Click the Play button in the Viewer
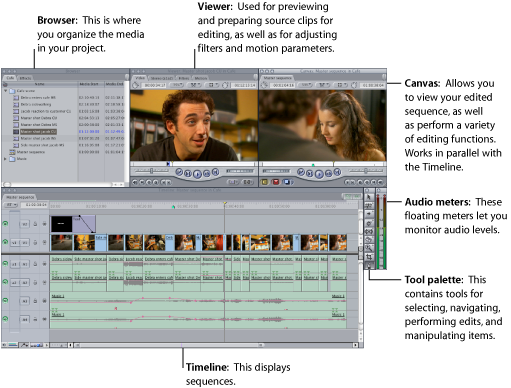Image resolution: width=511 pixels, height=388 pixels. pyautogui.click(x=197, y=174)
